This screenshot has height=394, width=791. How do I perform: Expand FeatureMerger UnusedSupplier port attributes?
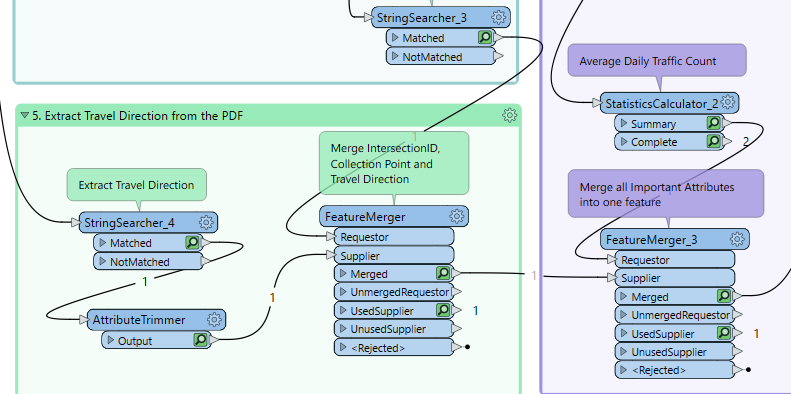pos(344,329)
